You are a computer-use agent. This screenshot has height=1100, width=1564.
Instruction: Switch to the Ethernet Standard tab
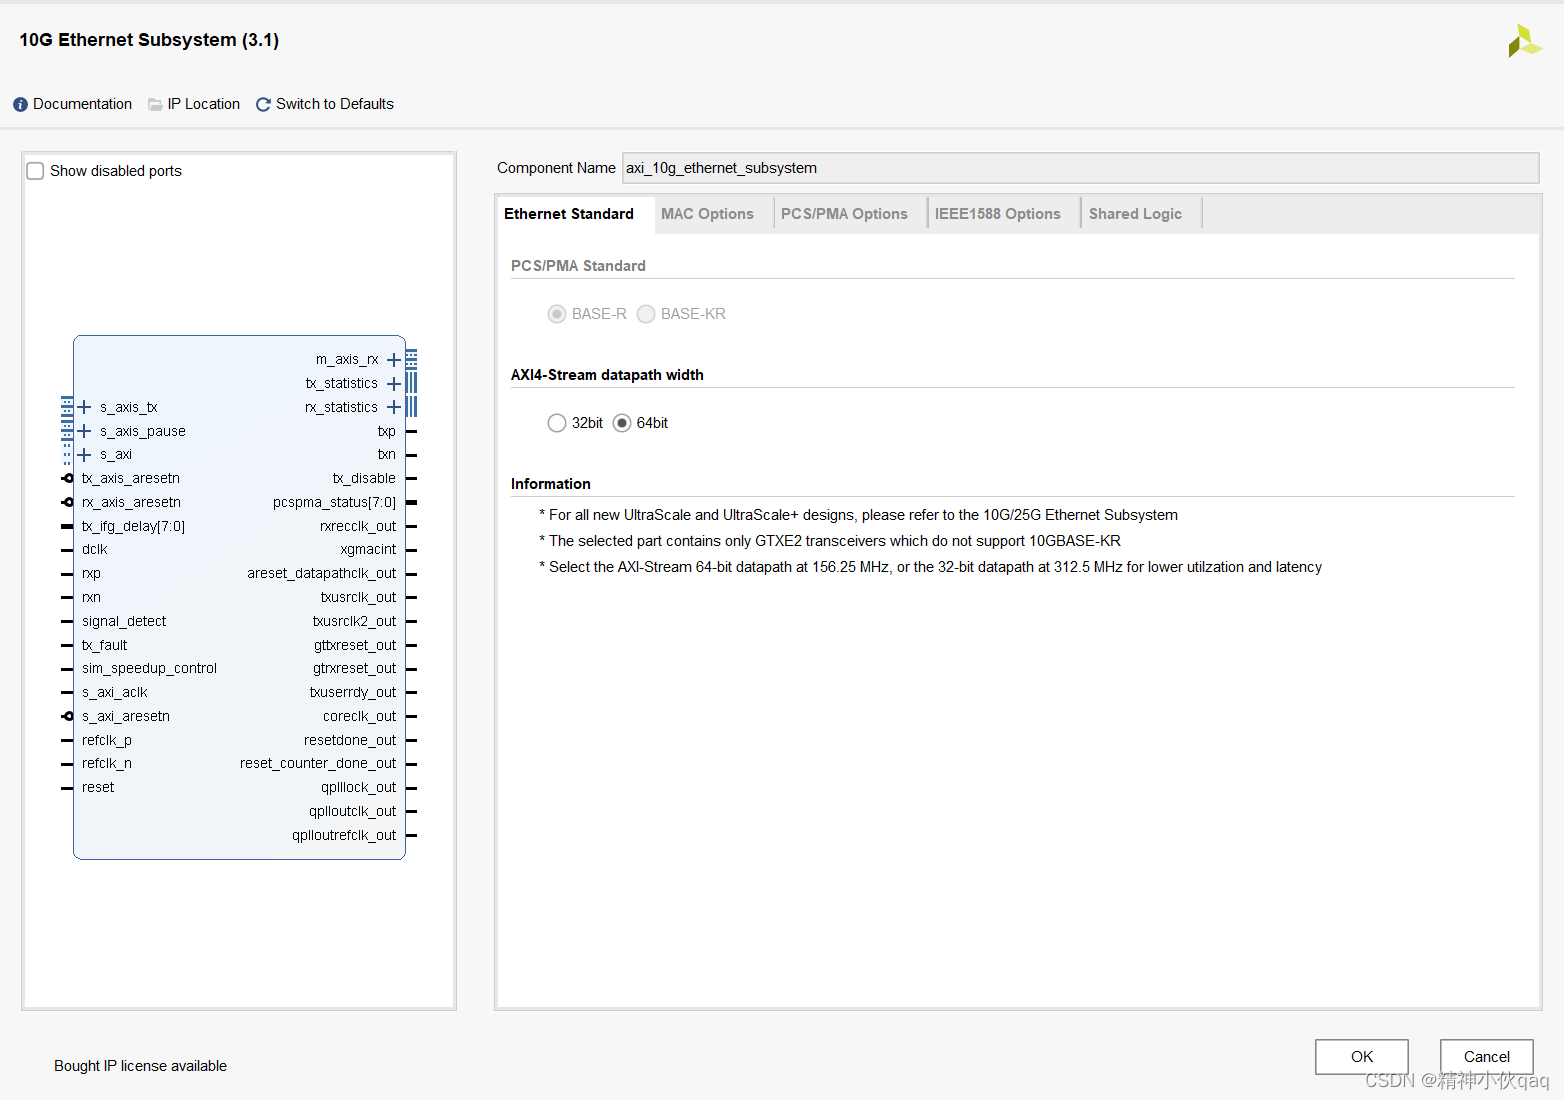[x=569, y=214]
